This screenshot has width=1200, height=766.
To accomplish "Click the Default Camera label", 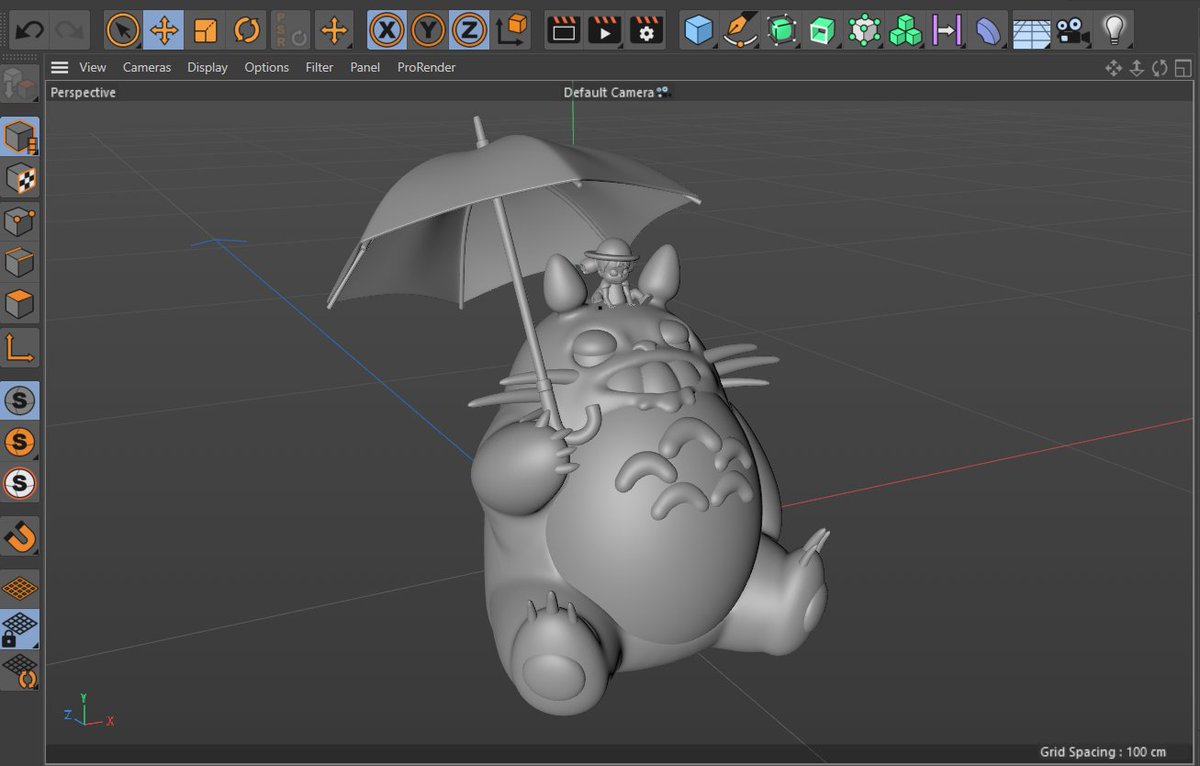I will click(608, 92).
